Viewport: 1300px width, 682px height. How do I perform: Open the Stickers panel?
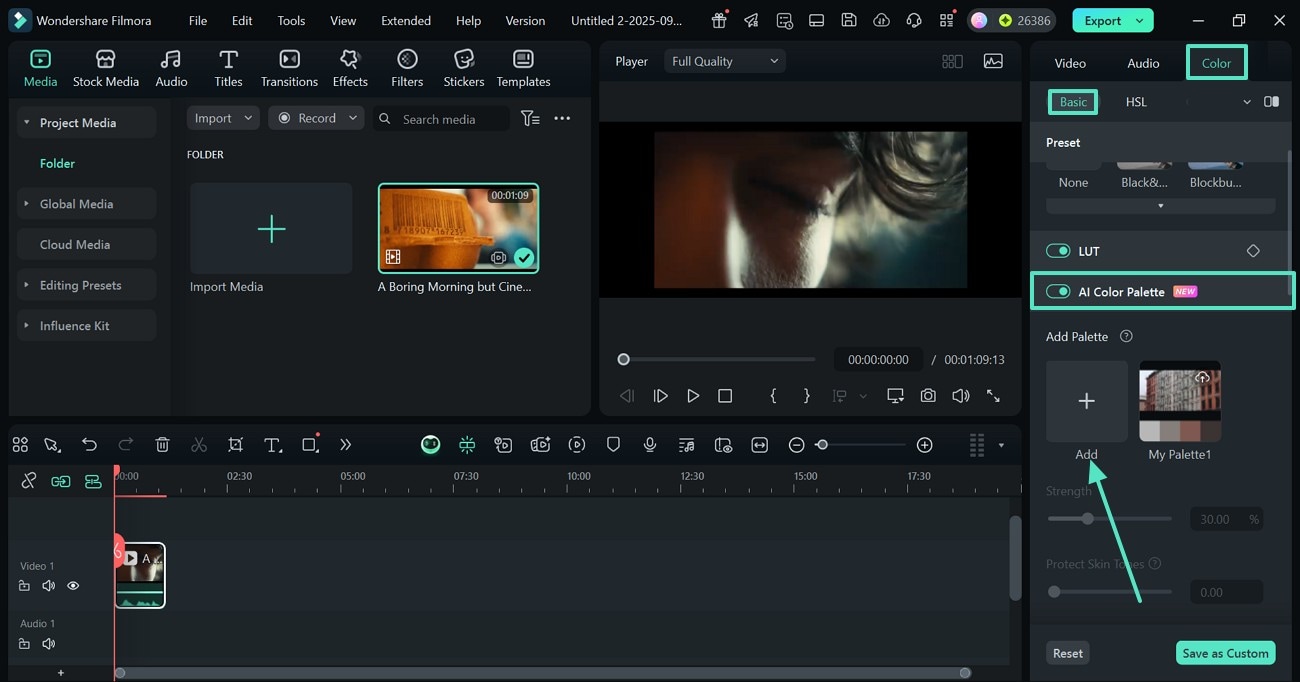click(463, 68)
